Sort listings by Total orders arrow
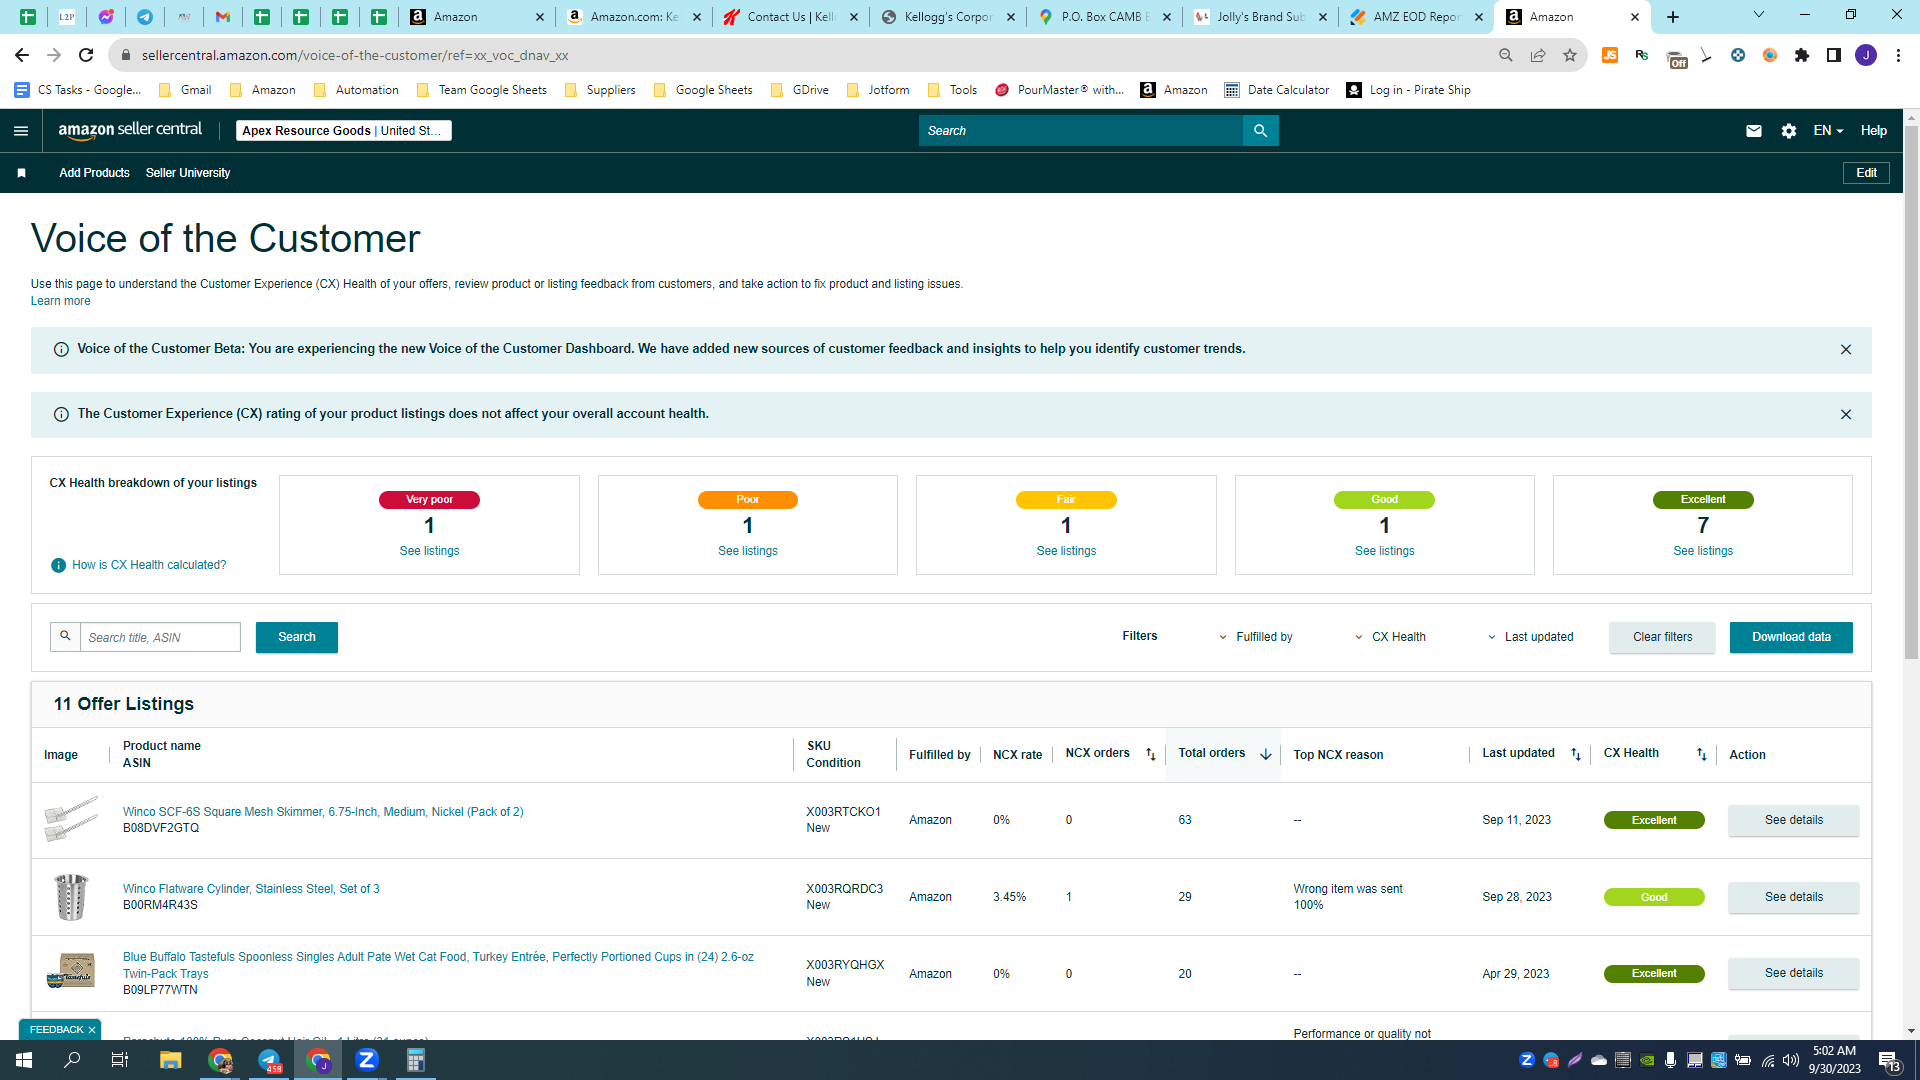Screen dimensions: 1920x1080 (x=1266, y=755)
